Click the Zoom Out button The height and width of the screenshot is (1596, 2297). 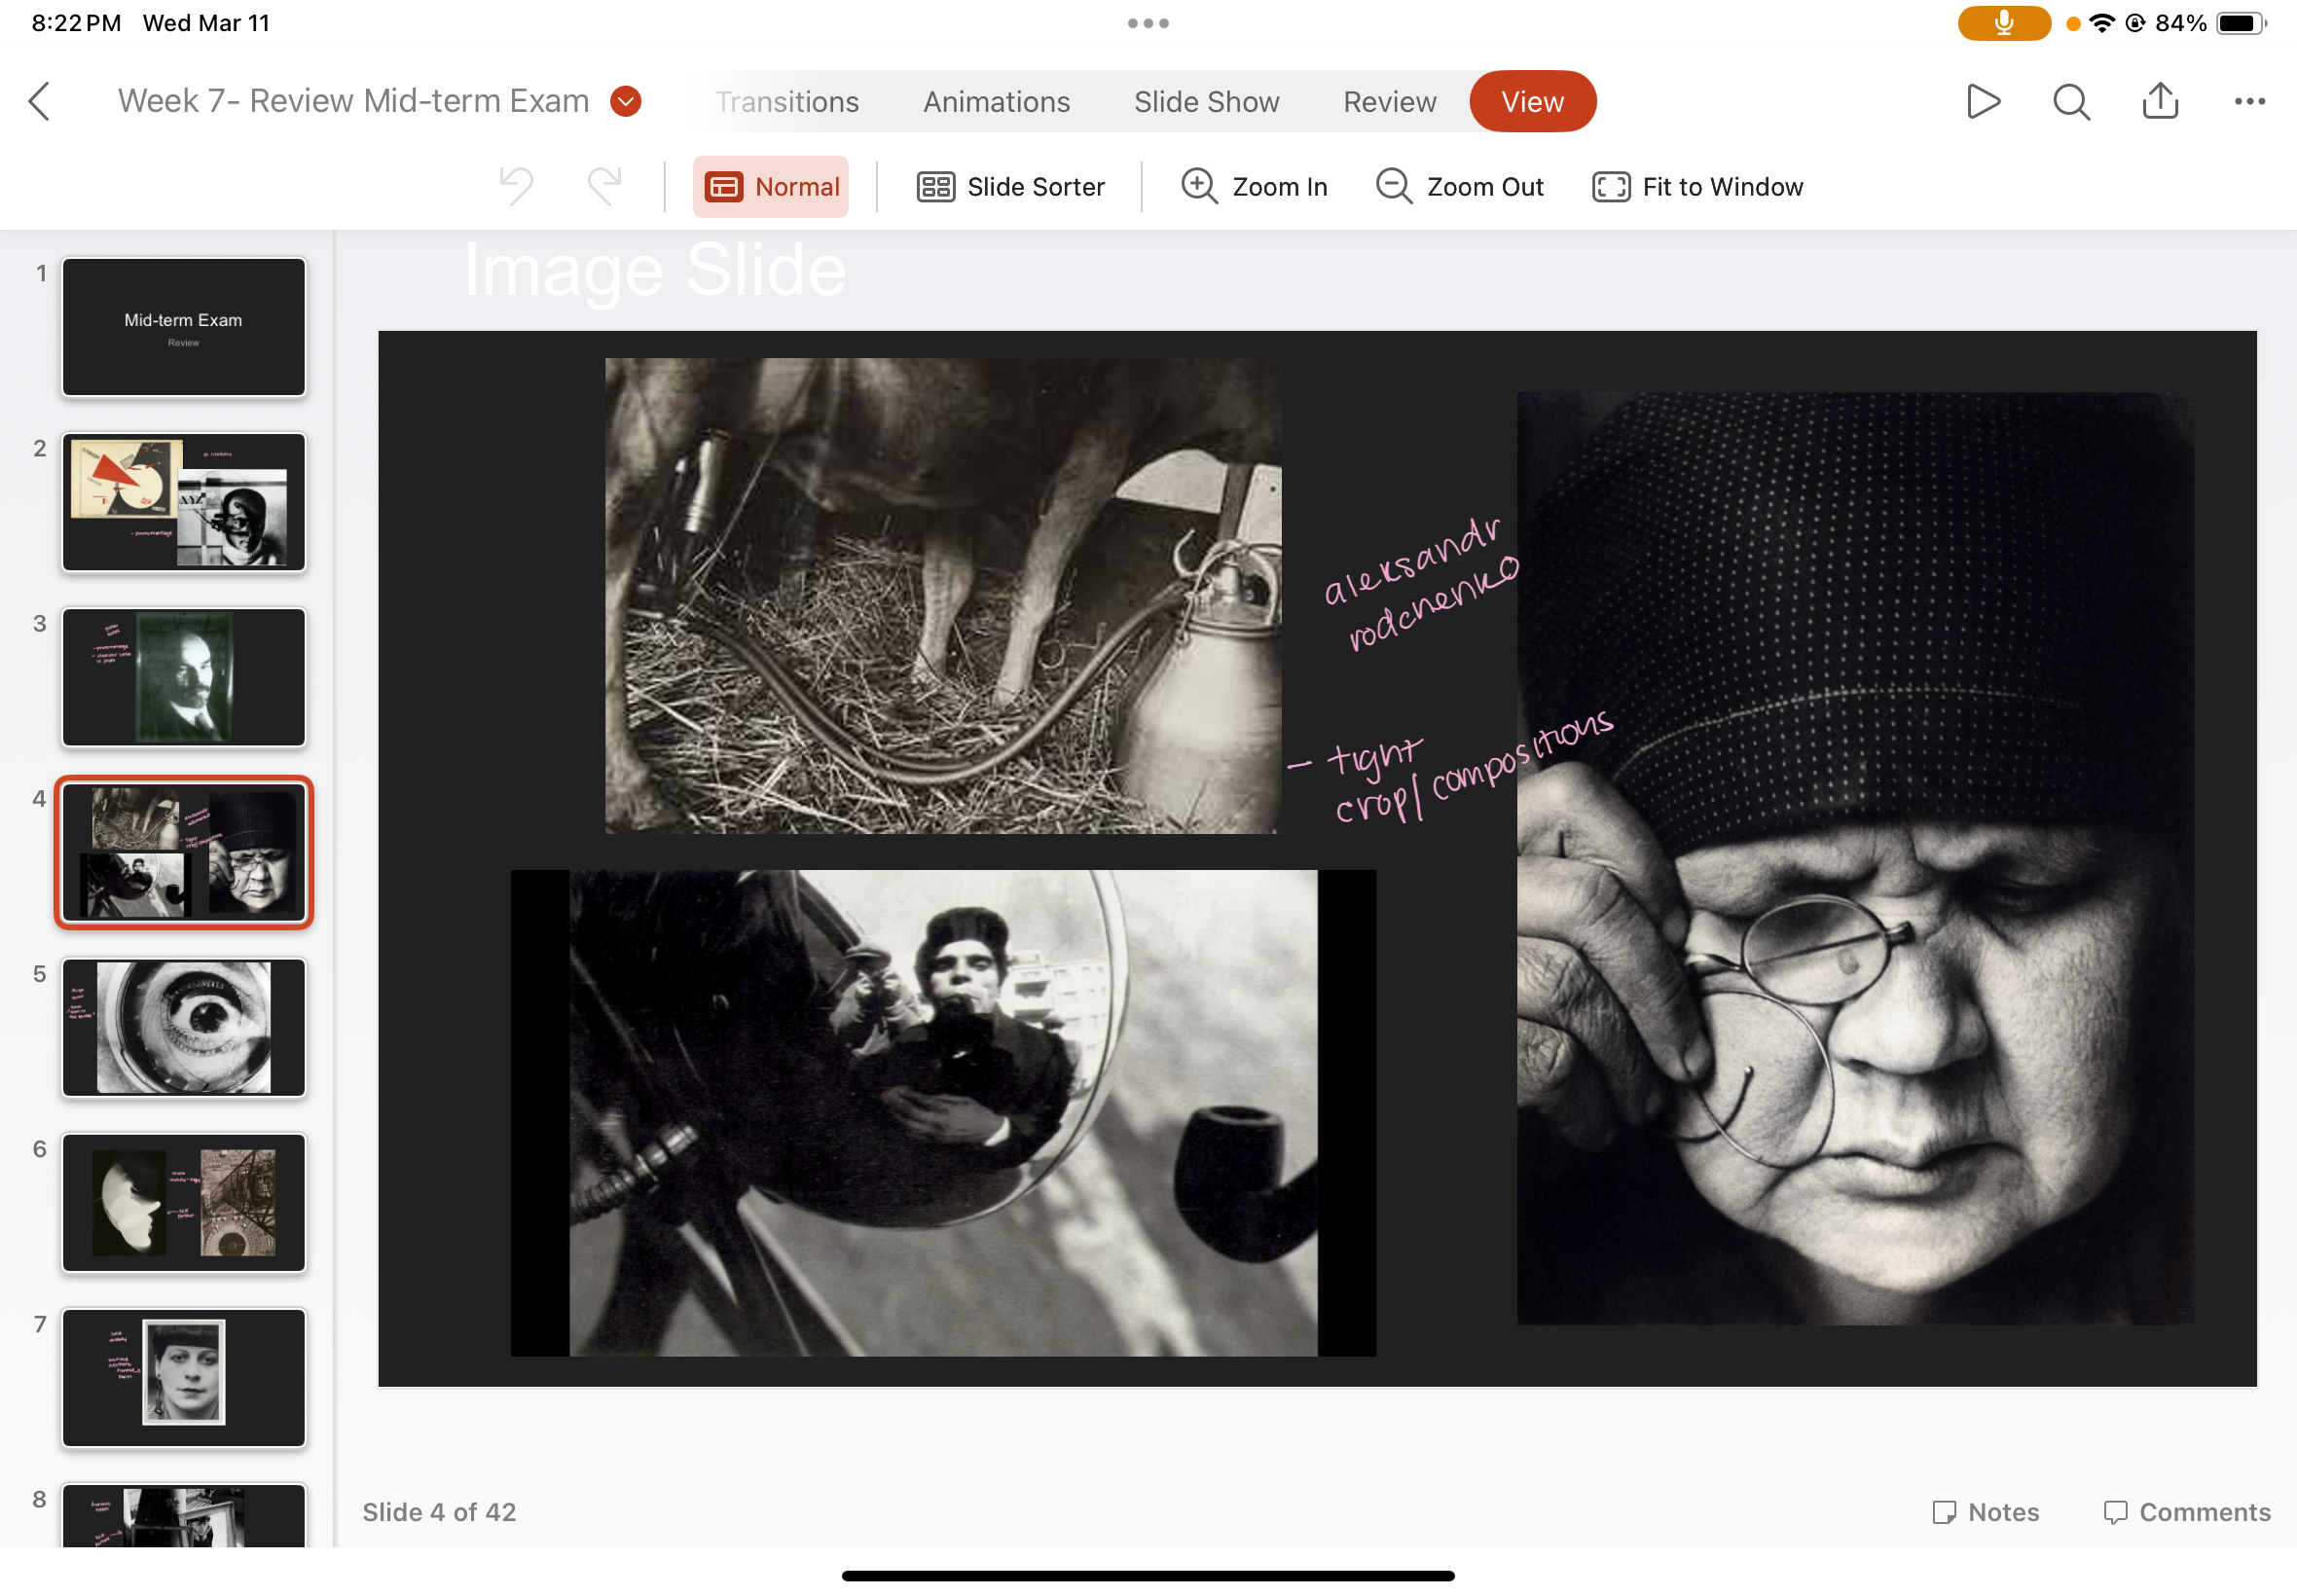[1459, 187]
